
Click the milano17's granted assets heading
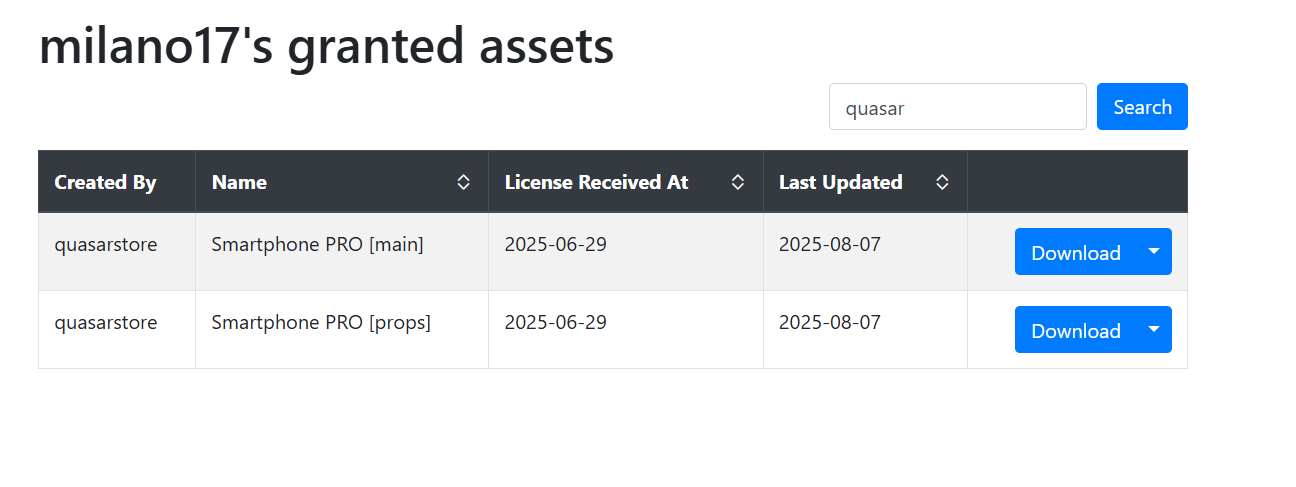(x=326, y=45)
